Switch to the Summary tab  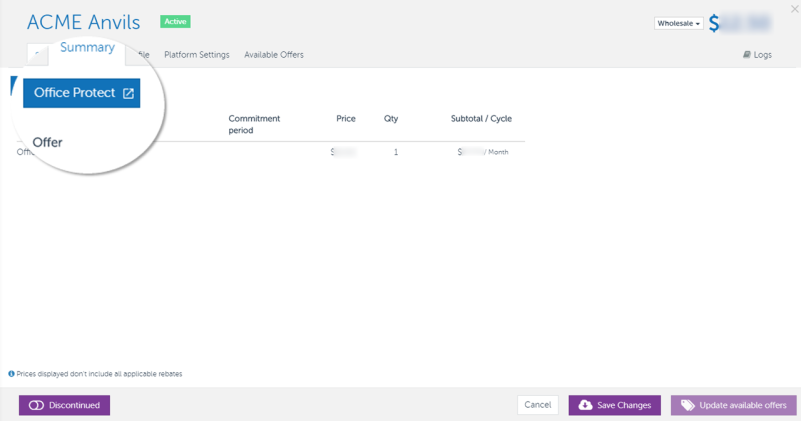pos(87,48)
